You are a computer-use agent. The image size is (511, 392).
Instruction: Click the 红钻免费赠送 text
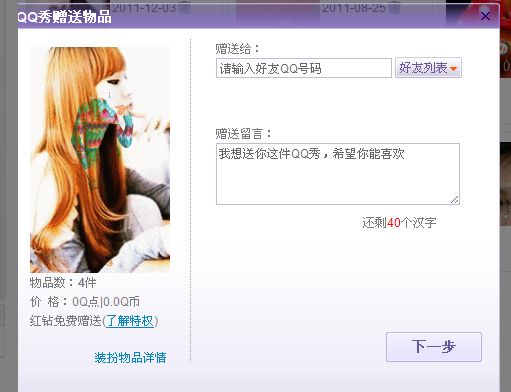point(65,321)
